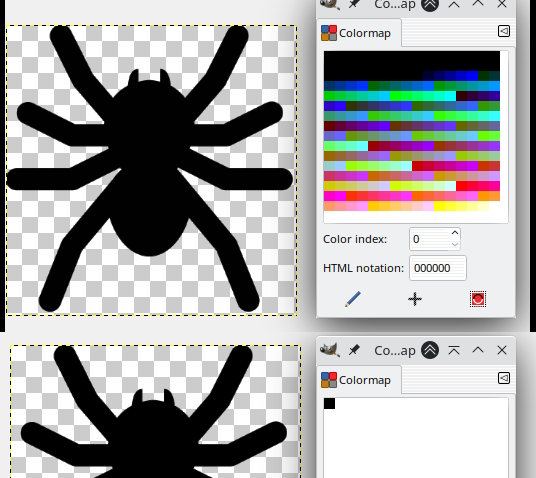Switch to the bottom Colormap tab
Screen dimensions: 536x478
[359, 380]
